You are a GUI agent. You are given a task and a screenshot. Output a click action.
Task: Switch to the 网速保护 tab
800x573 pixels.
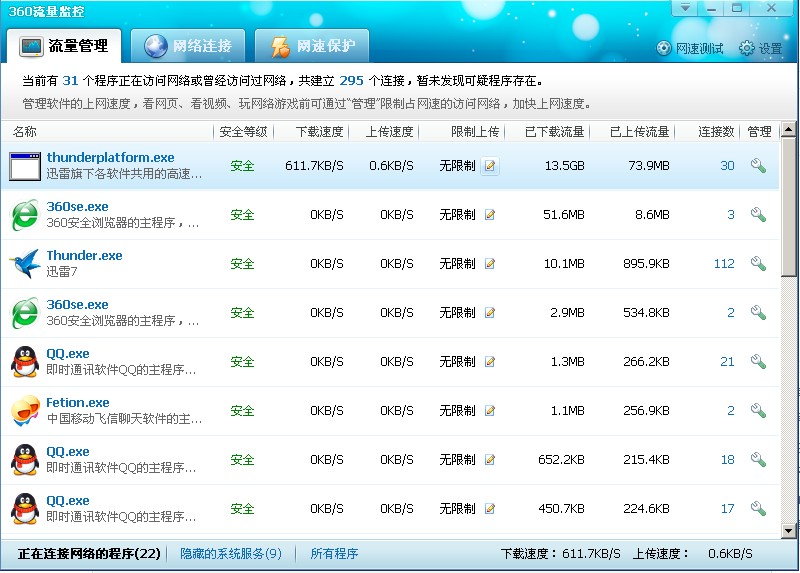(312, 46)
